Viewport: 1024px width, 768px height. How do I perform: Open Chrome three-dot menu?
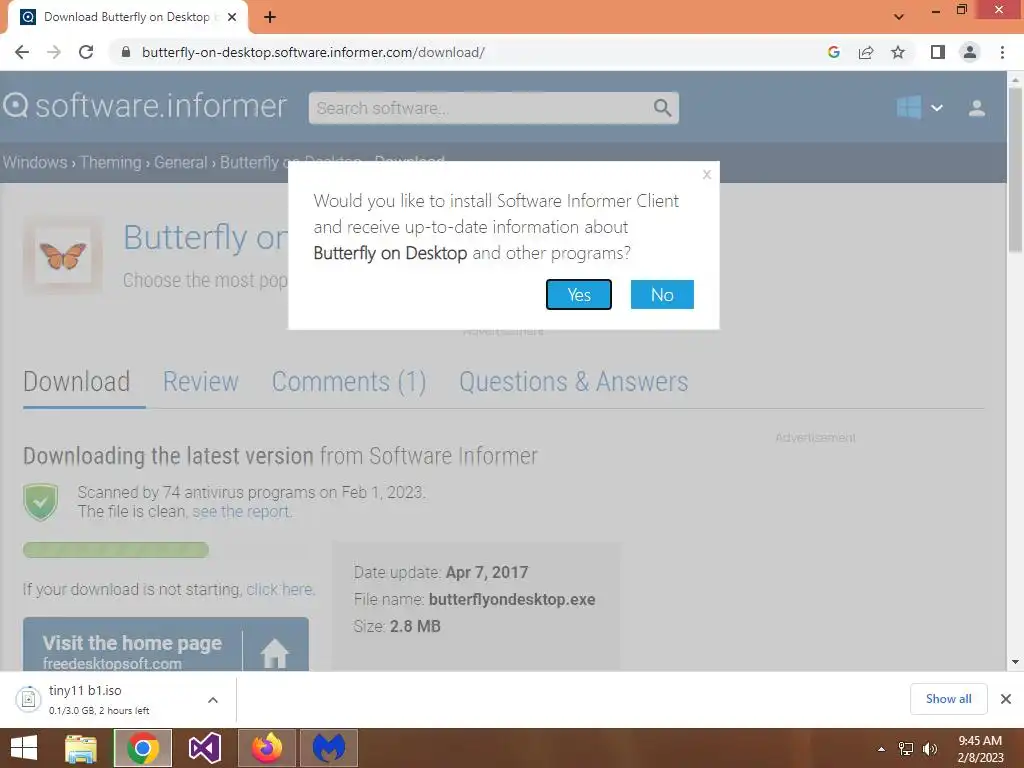tap(1002, 52)
